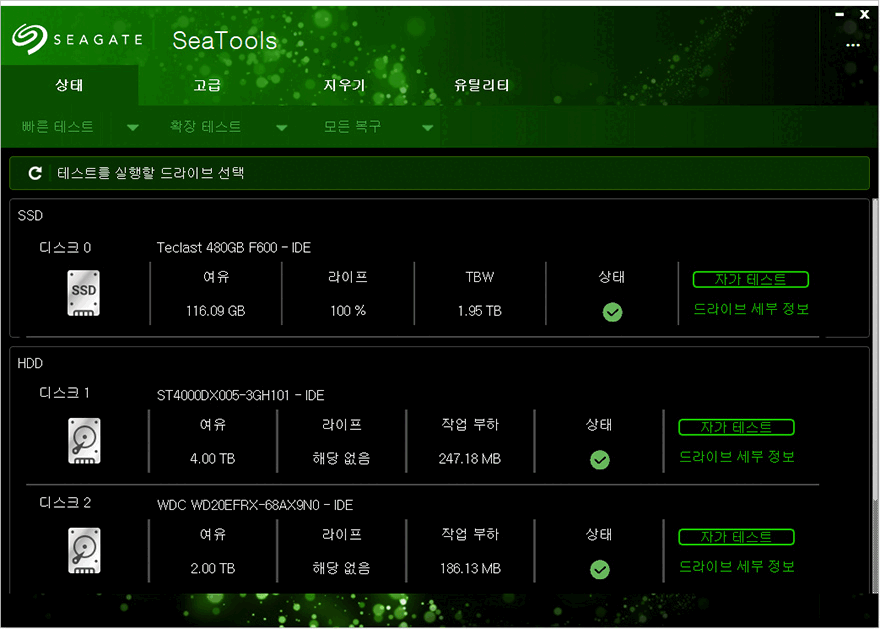
Task: Click the Seagate logo icon
Action: pos(30,39)
